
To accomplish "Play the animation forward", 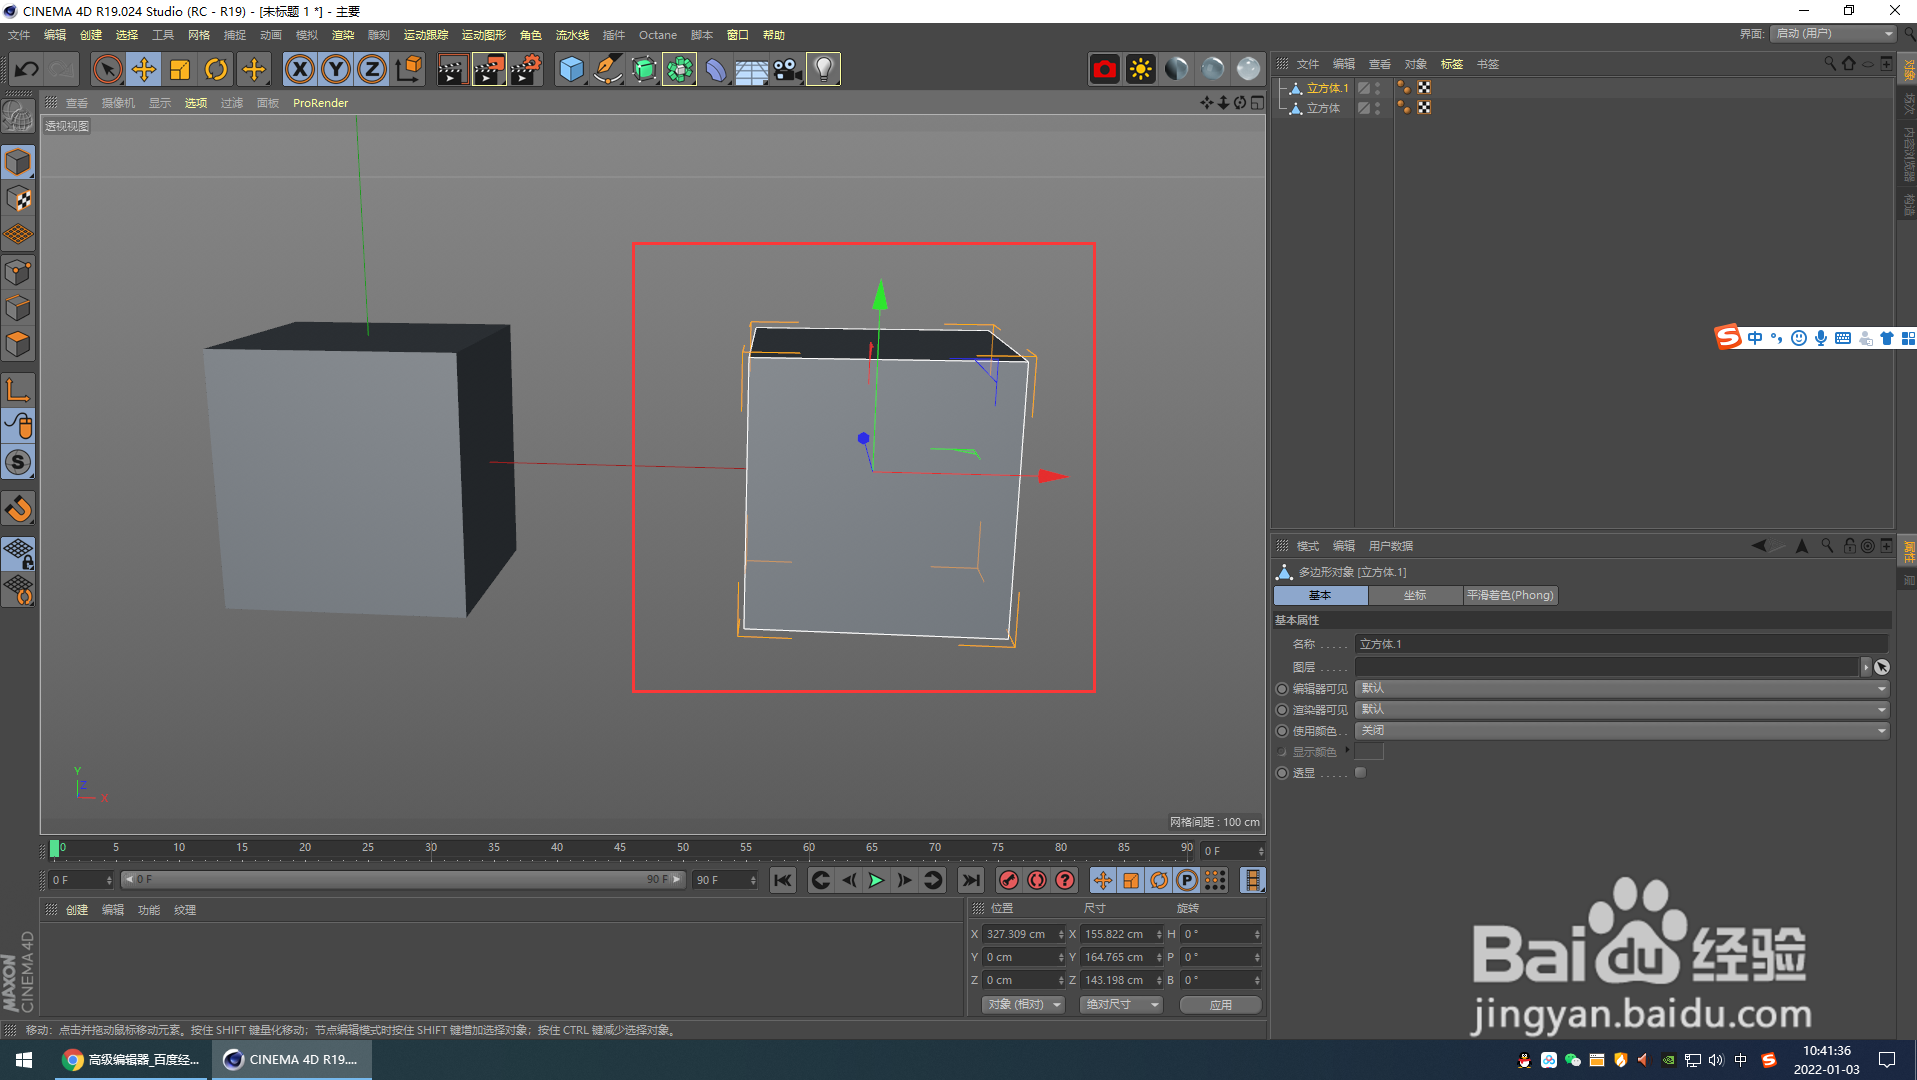I will point(876,880).
